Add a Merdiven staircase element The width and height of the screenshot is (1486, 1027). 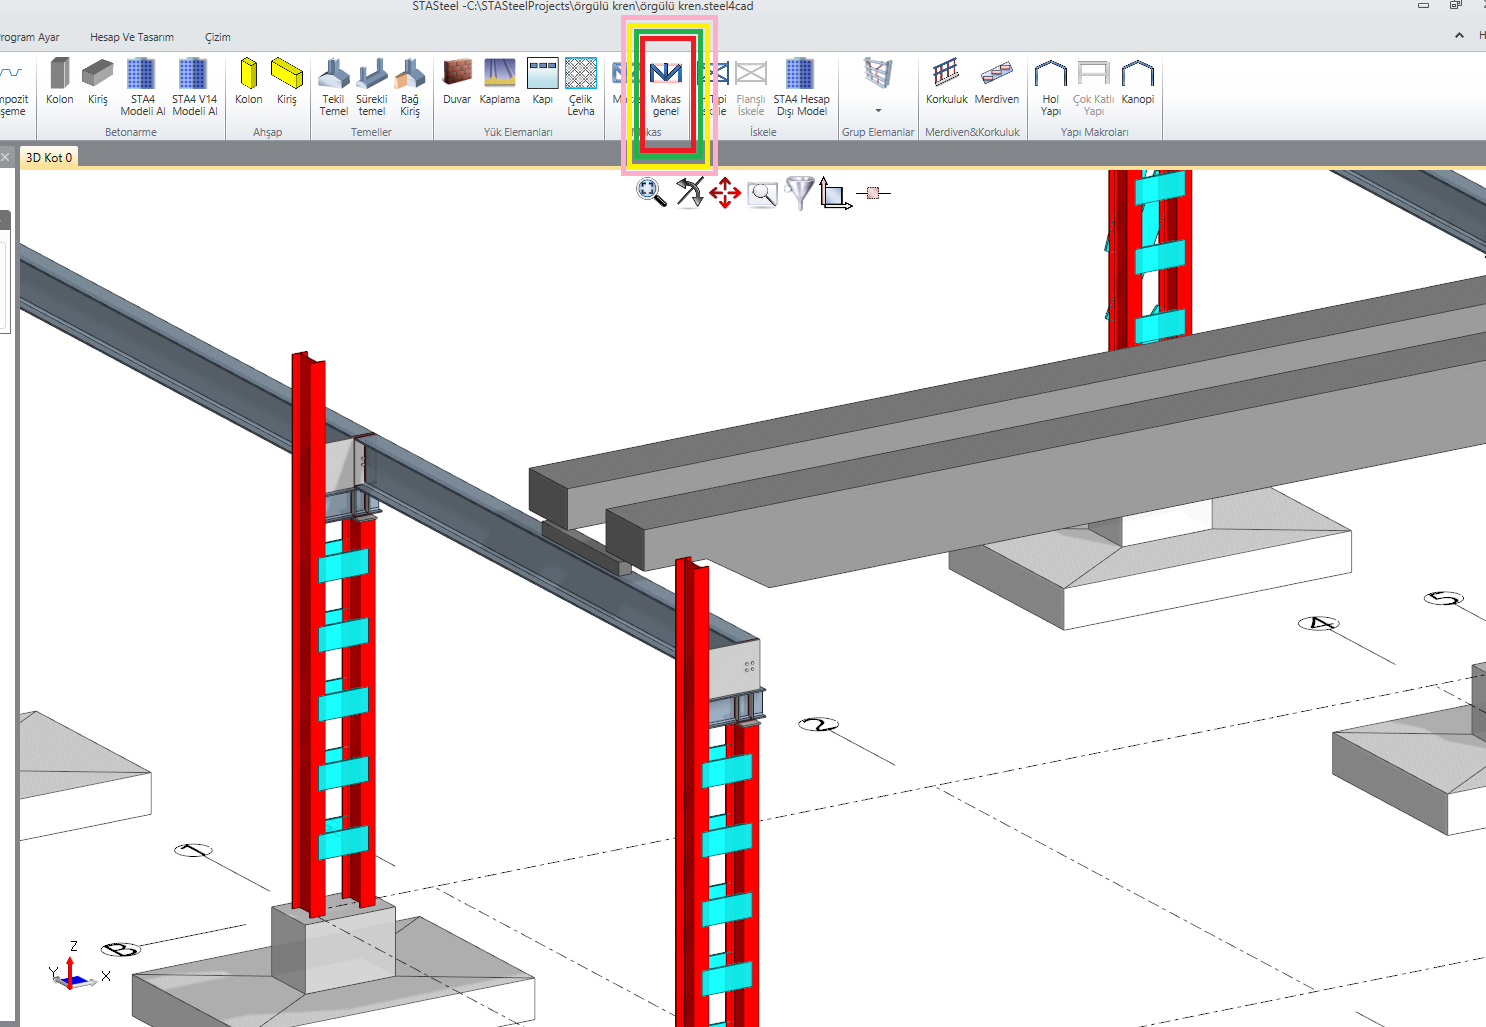pyautogui.click(x=996, y=82)
